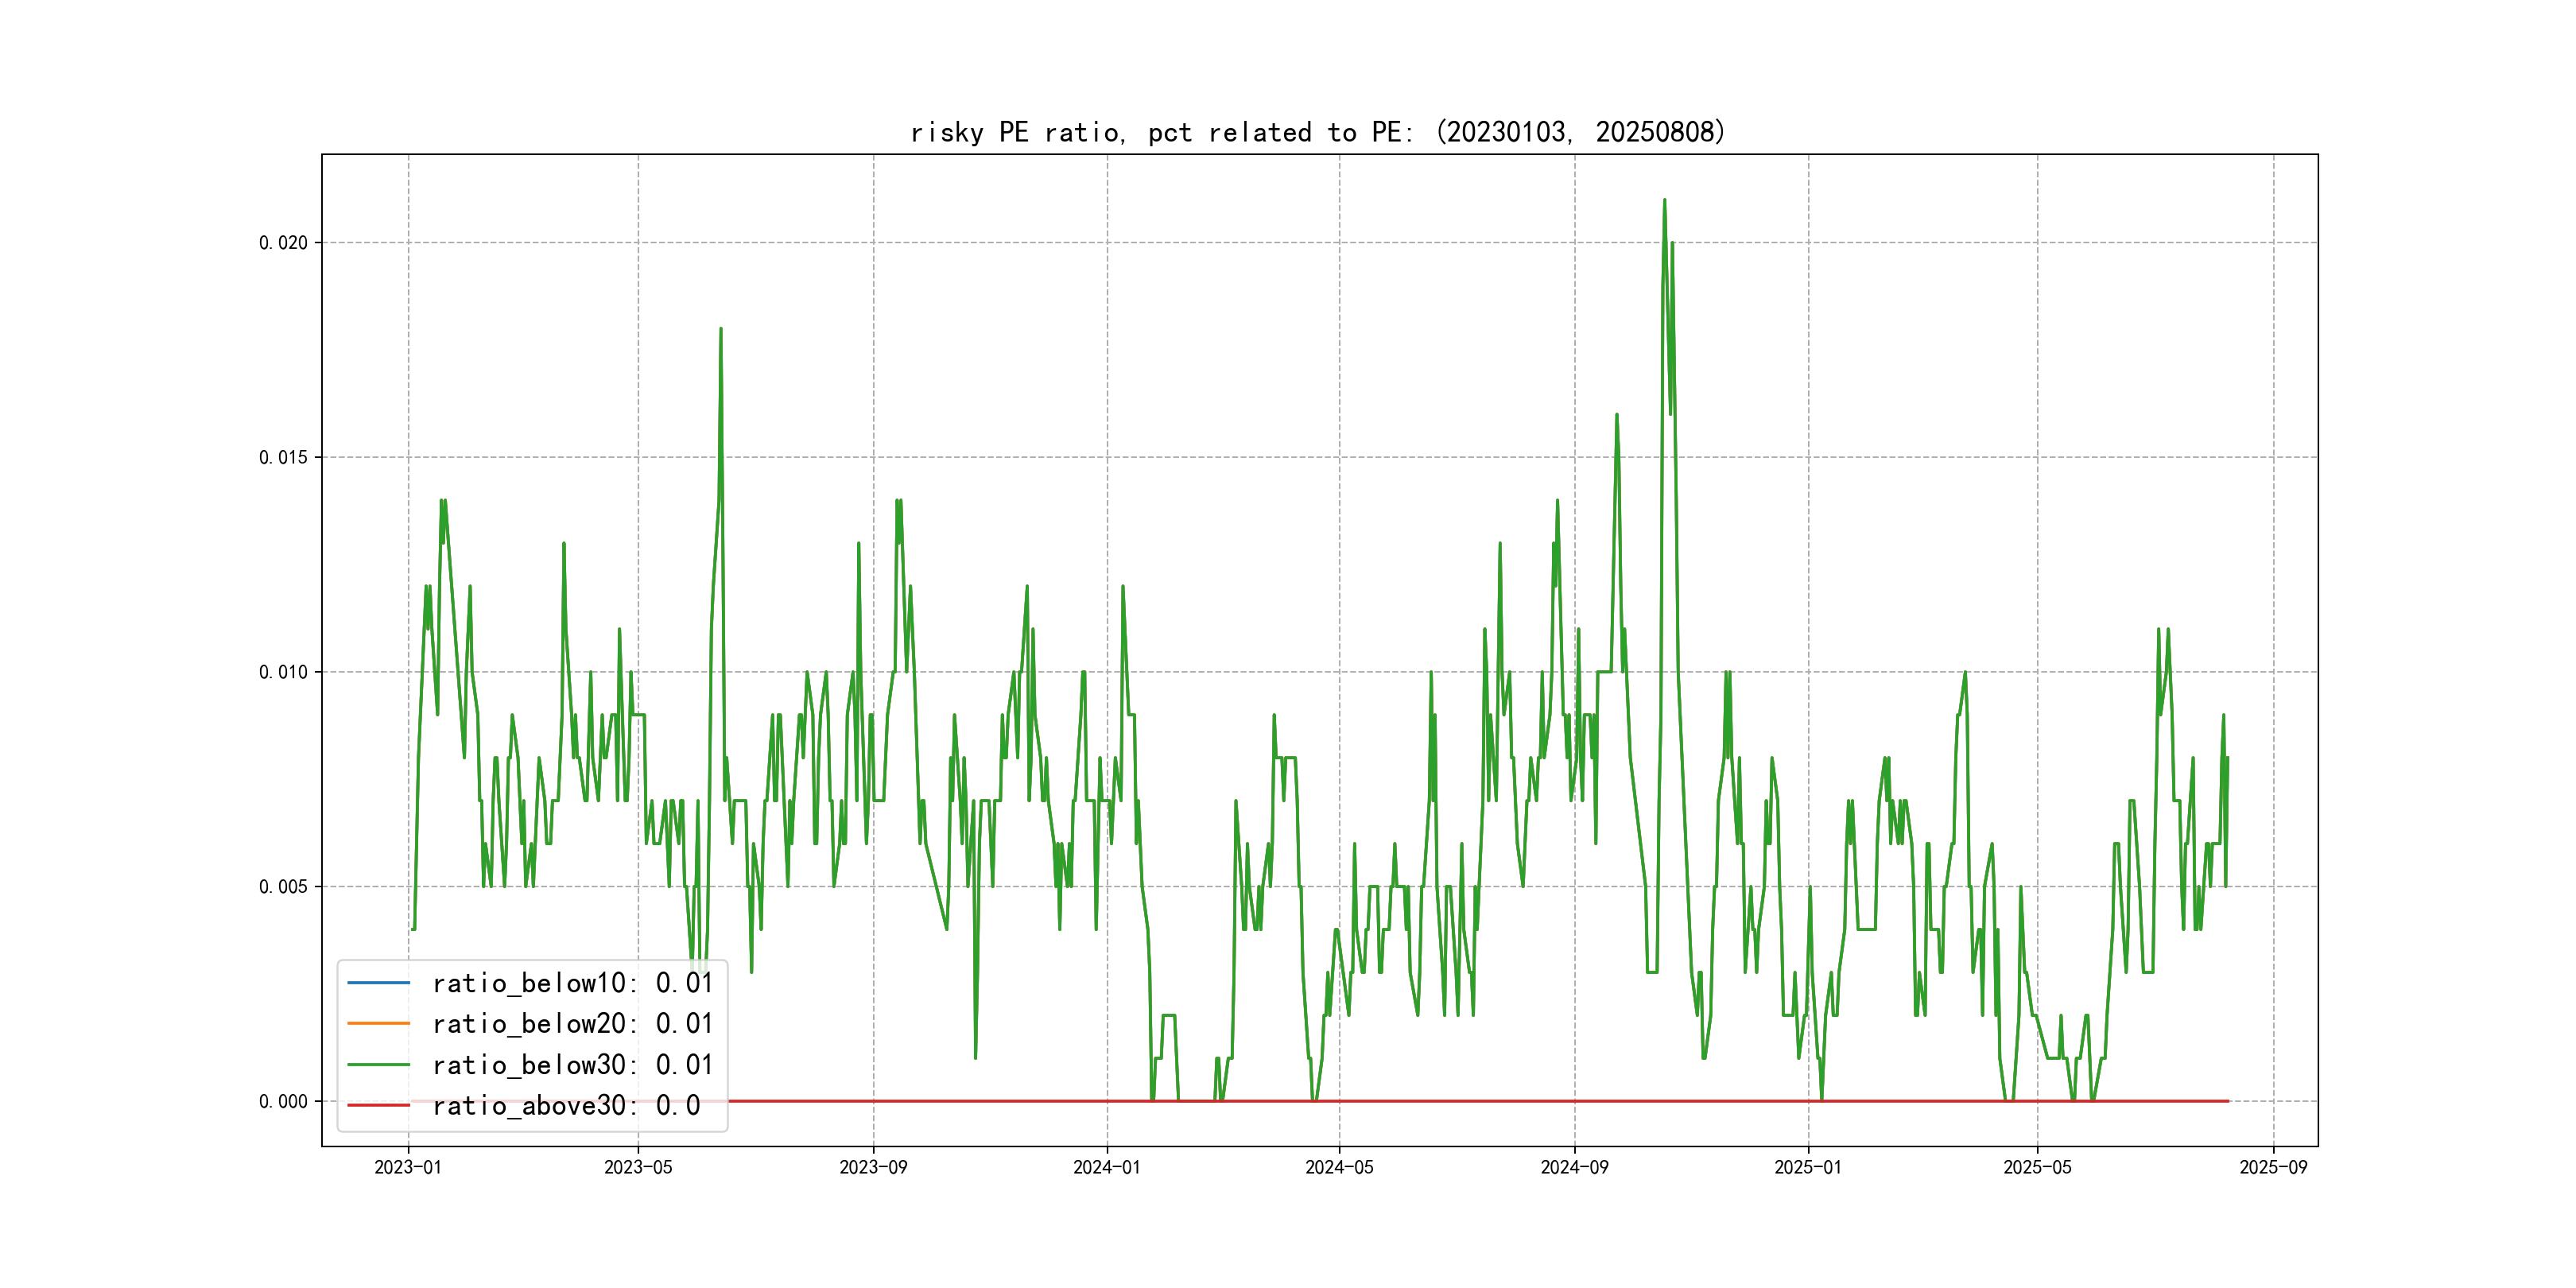2576x1288 pixels.
Task: Click the orange ratio_below20 legend line swatch
Action: 378,1024
